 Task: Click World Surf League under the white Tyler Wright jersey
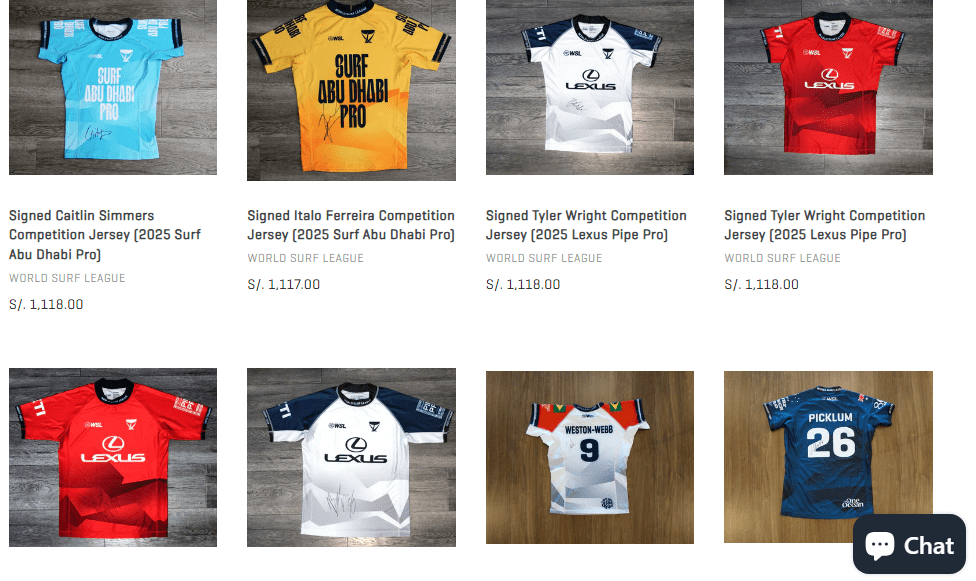544,258
